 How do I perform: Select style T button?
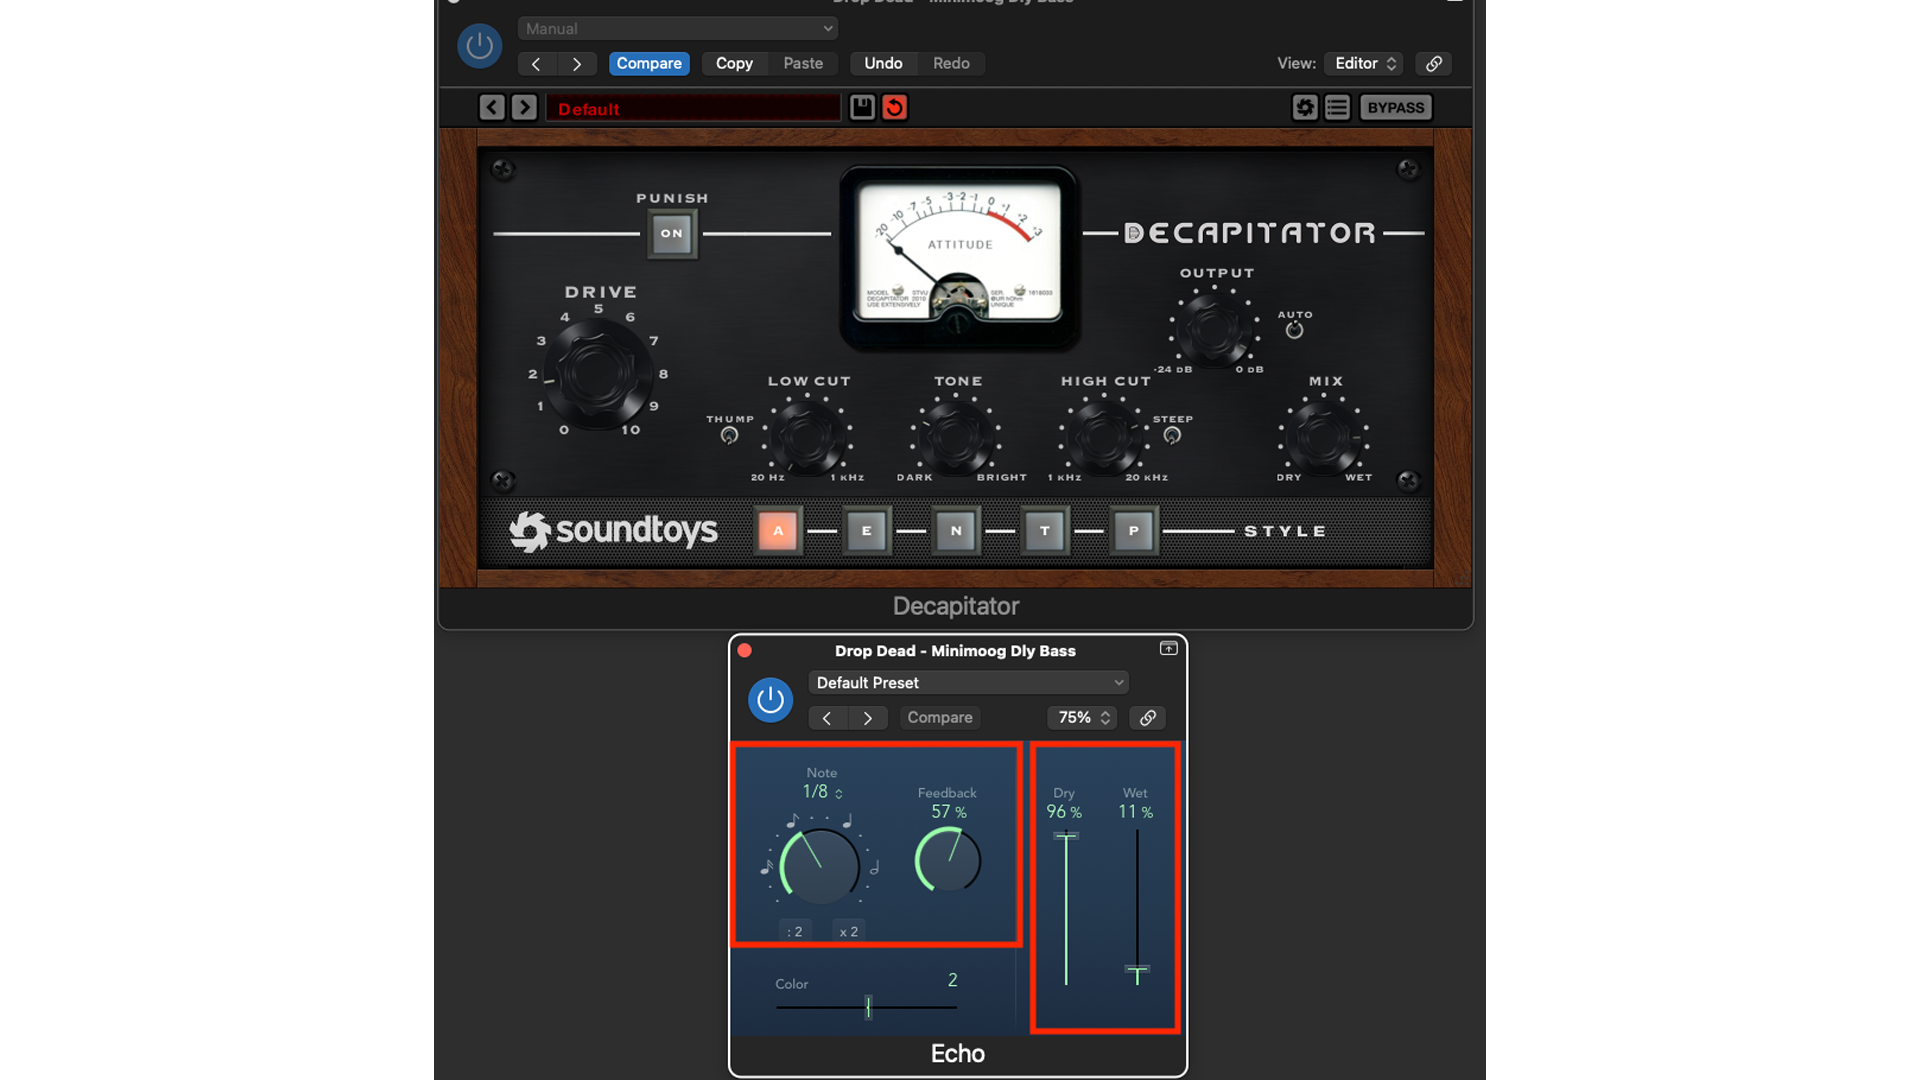[1045, 531]
